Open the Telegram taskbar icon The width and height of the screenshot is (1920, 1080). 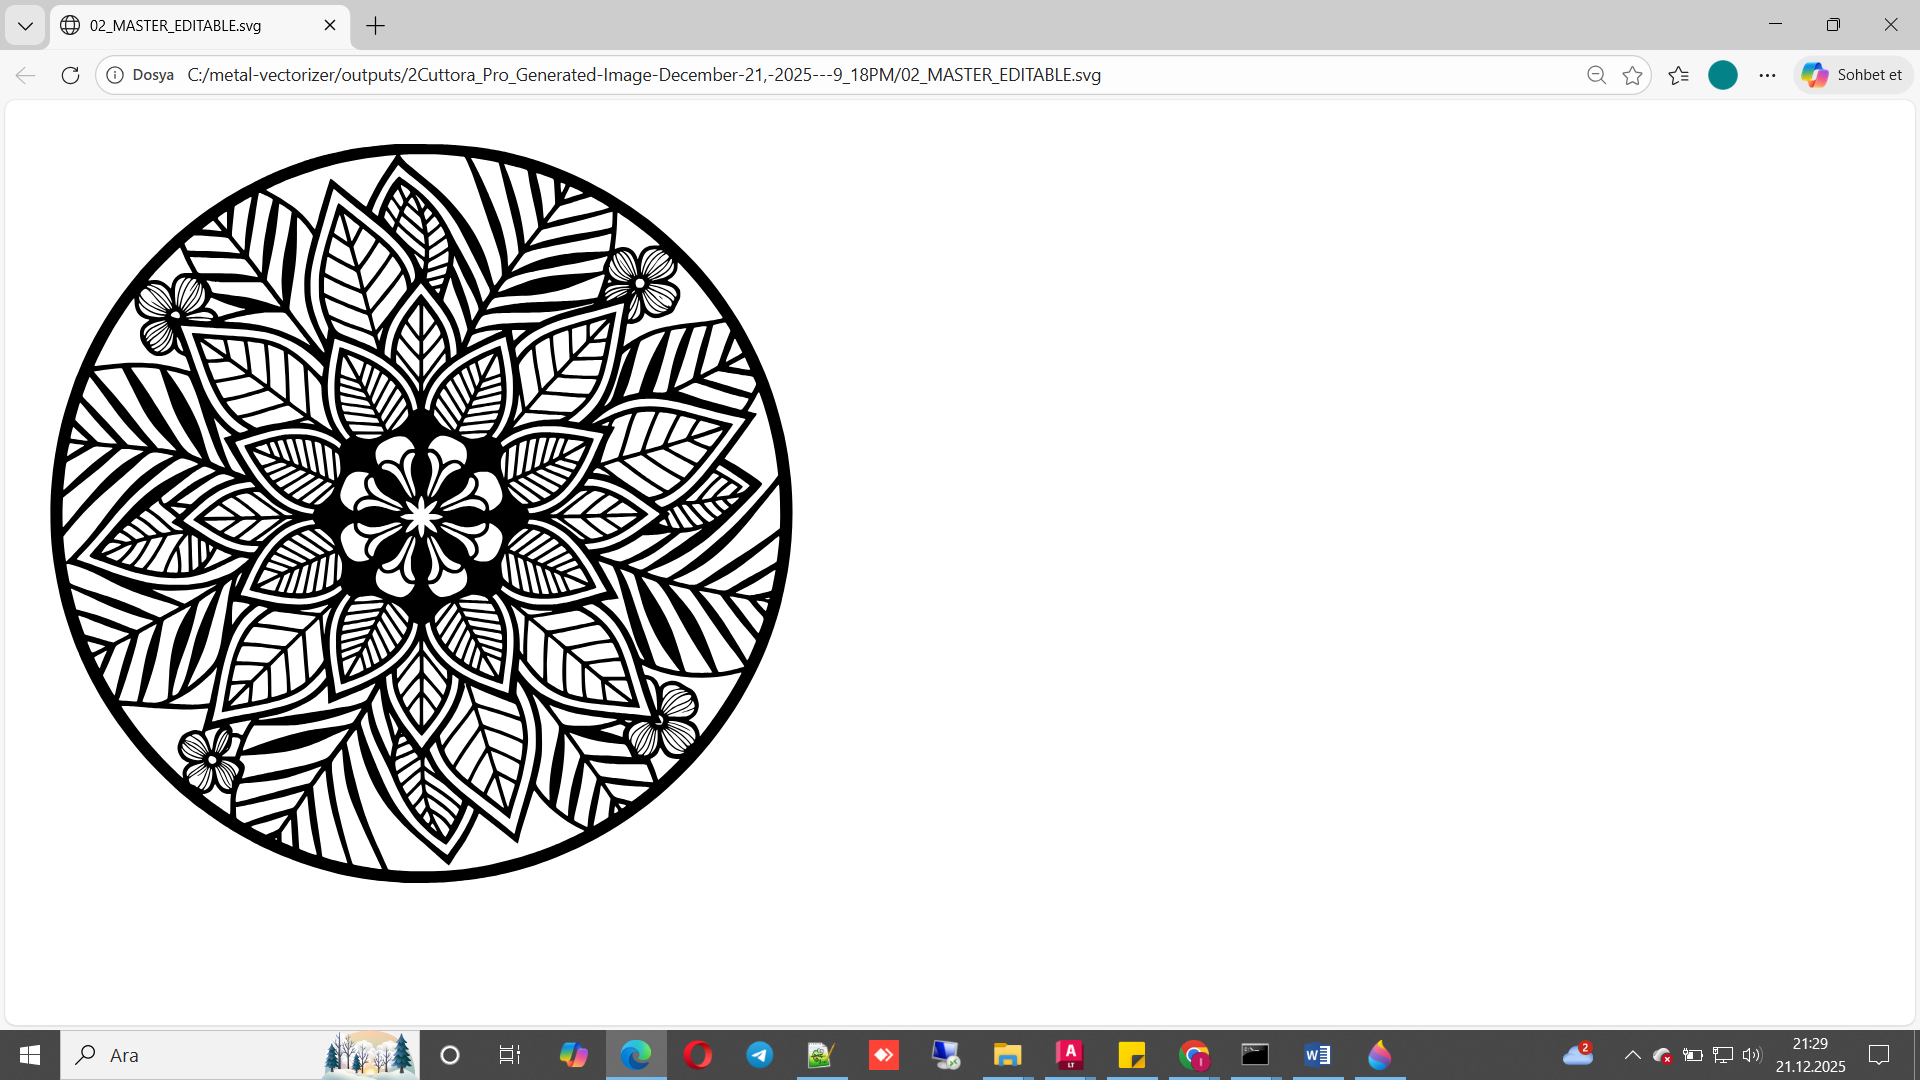pyautogui.click(x=759, y=1055)
